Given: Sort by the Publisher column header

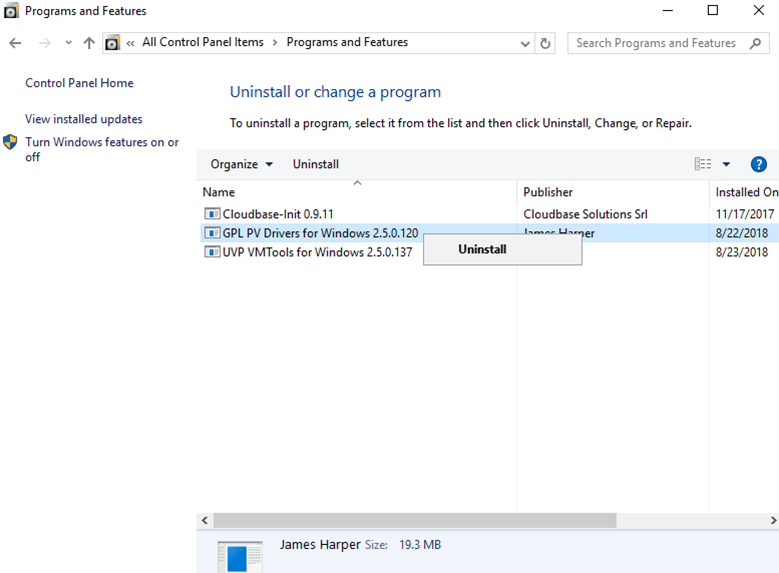Looking at the screenshot, I should (x=548, y=192).
